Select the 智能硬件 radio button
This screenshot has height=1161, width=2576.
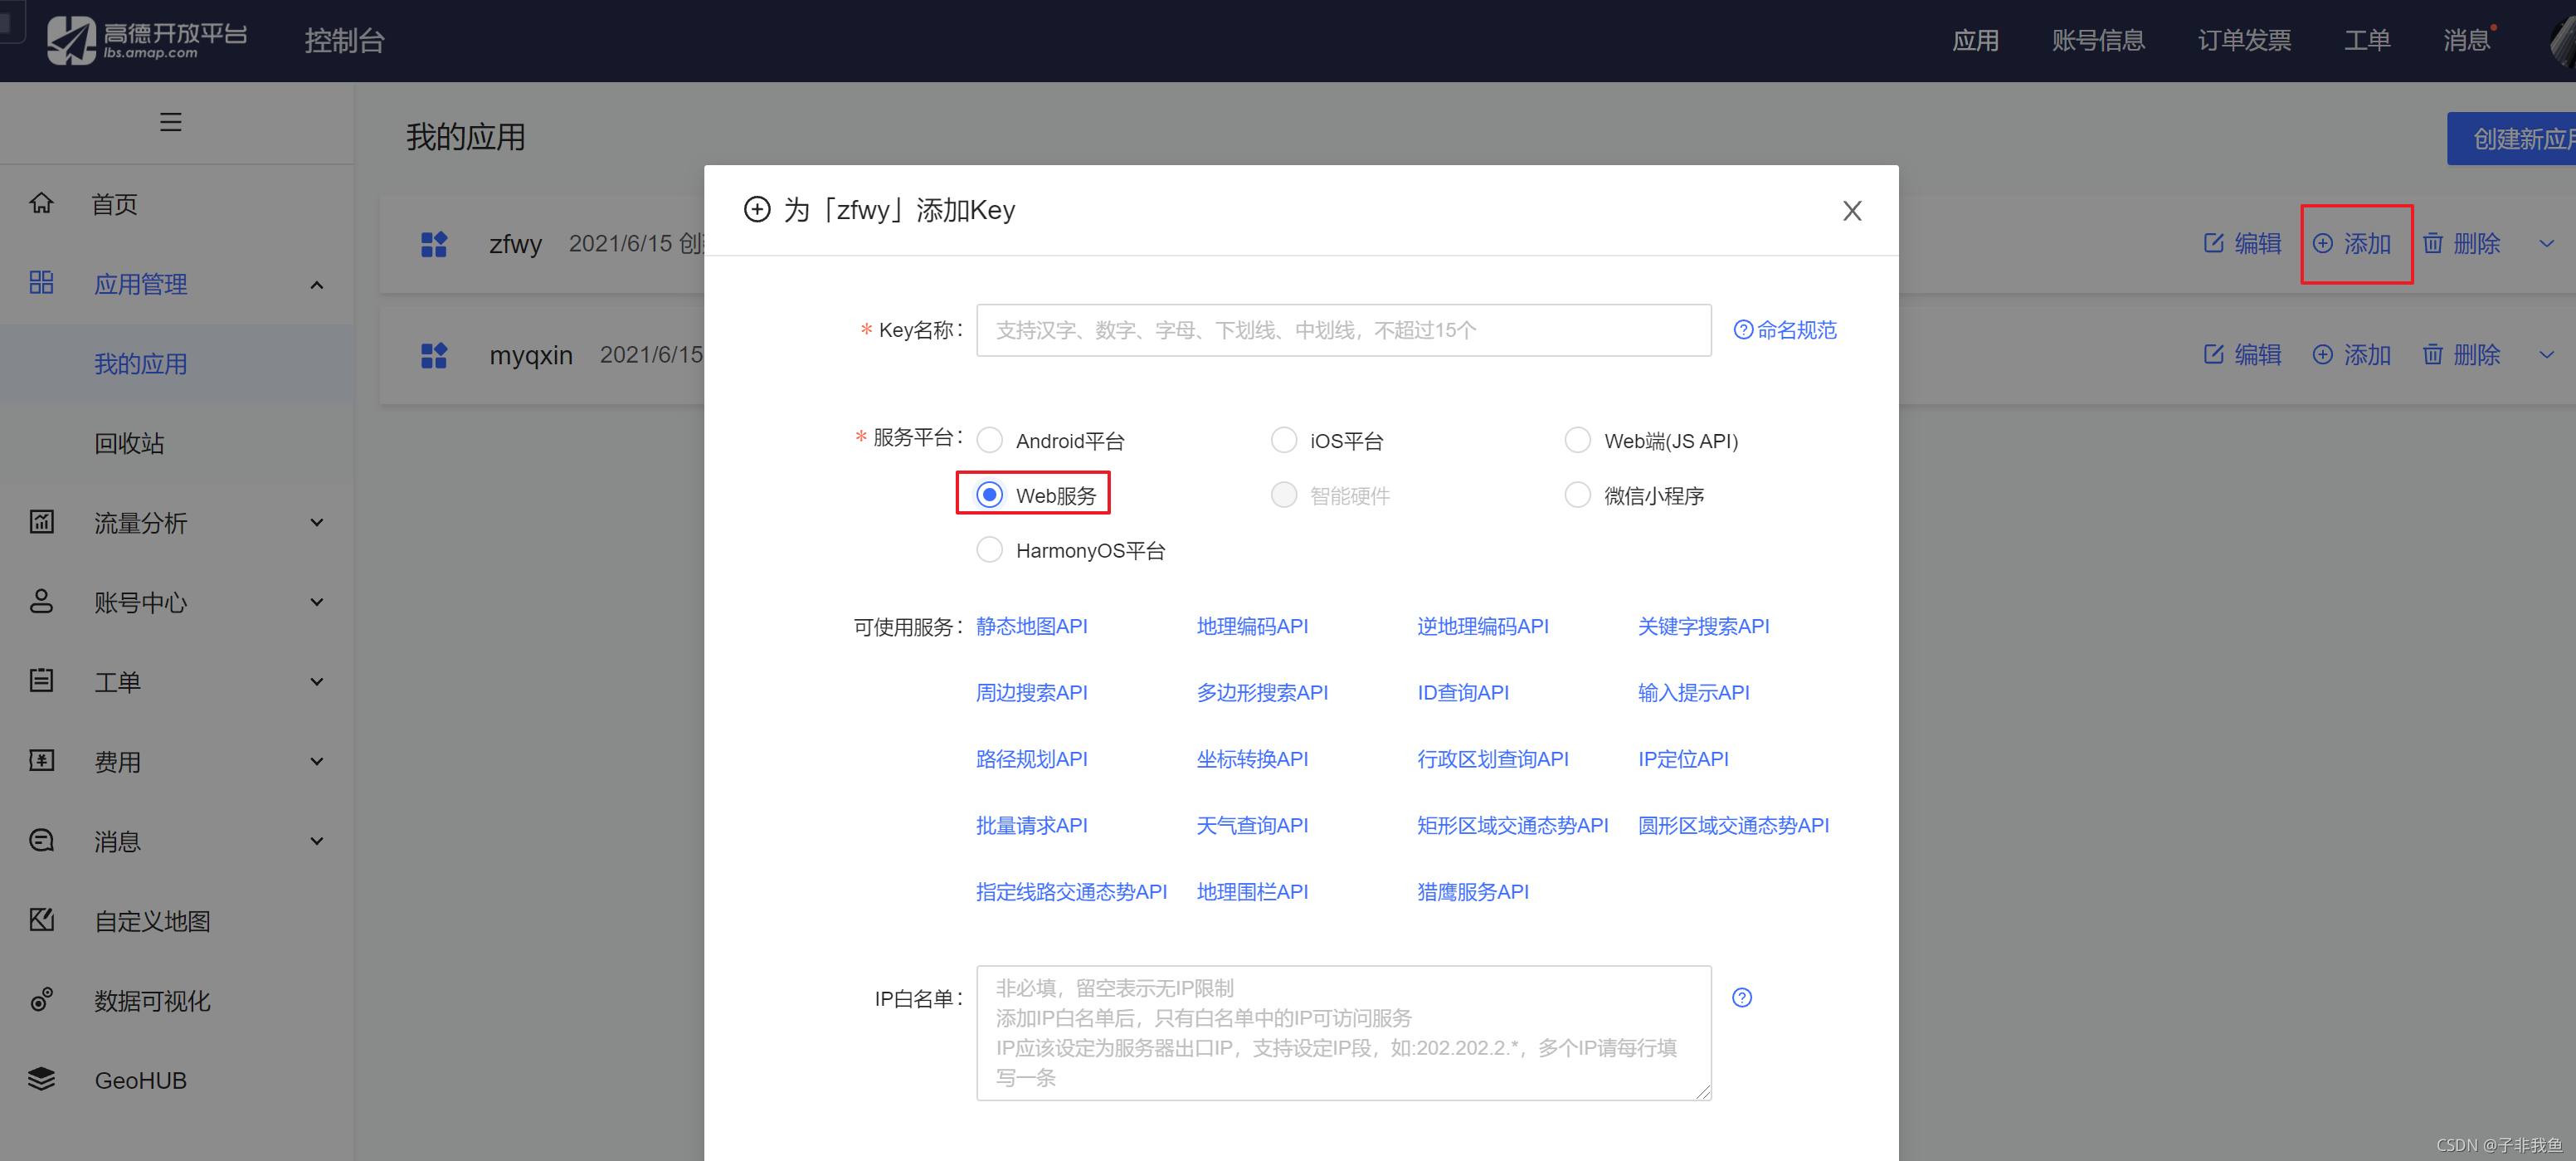(1284, 495)
